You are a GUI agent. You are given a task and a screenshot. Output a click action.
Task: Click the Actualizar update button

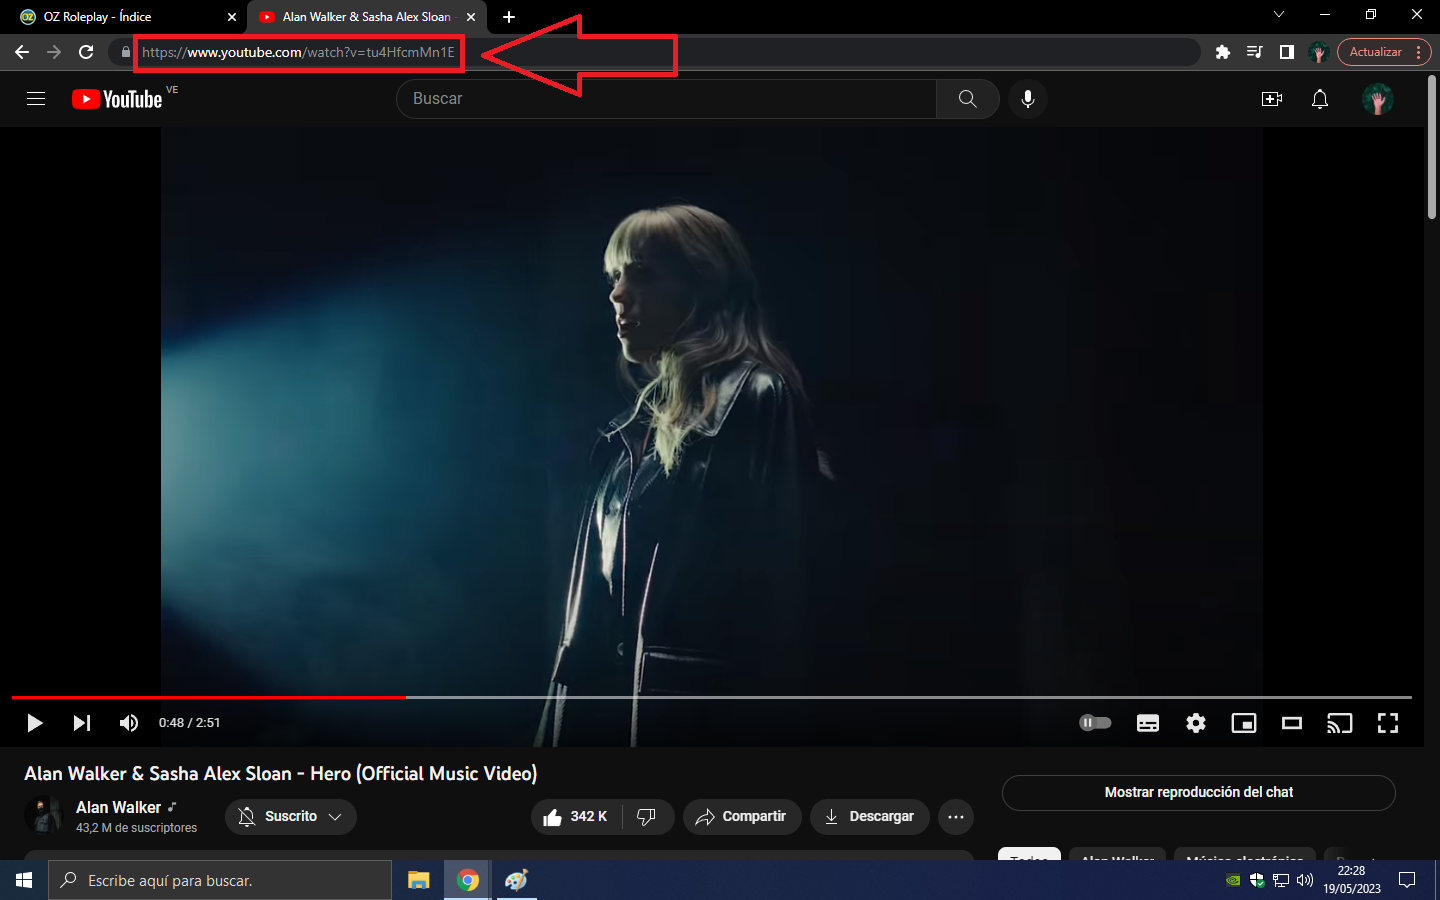[1375, 52]
